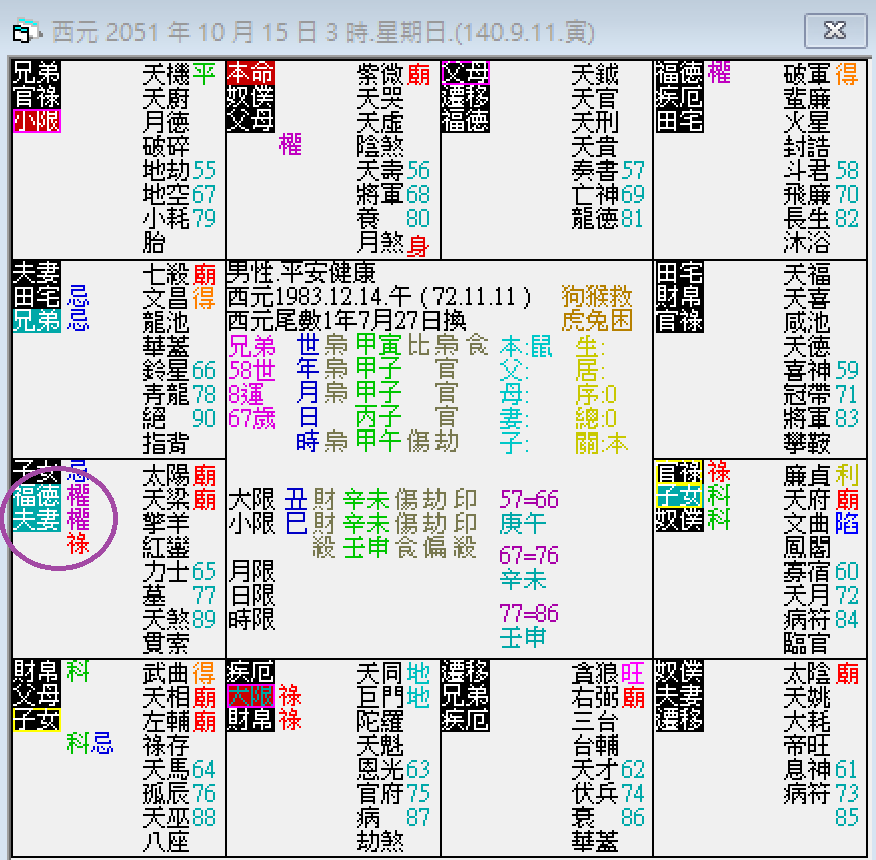Click the 時限 row label
Image resolution: width=876 pixels, height=860 pixels.
(x=251, y=620)
